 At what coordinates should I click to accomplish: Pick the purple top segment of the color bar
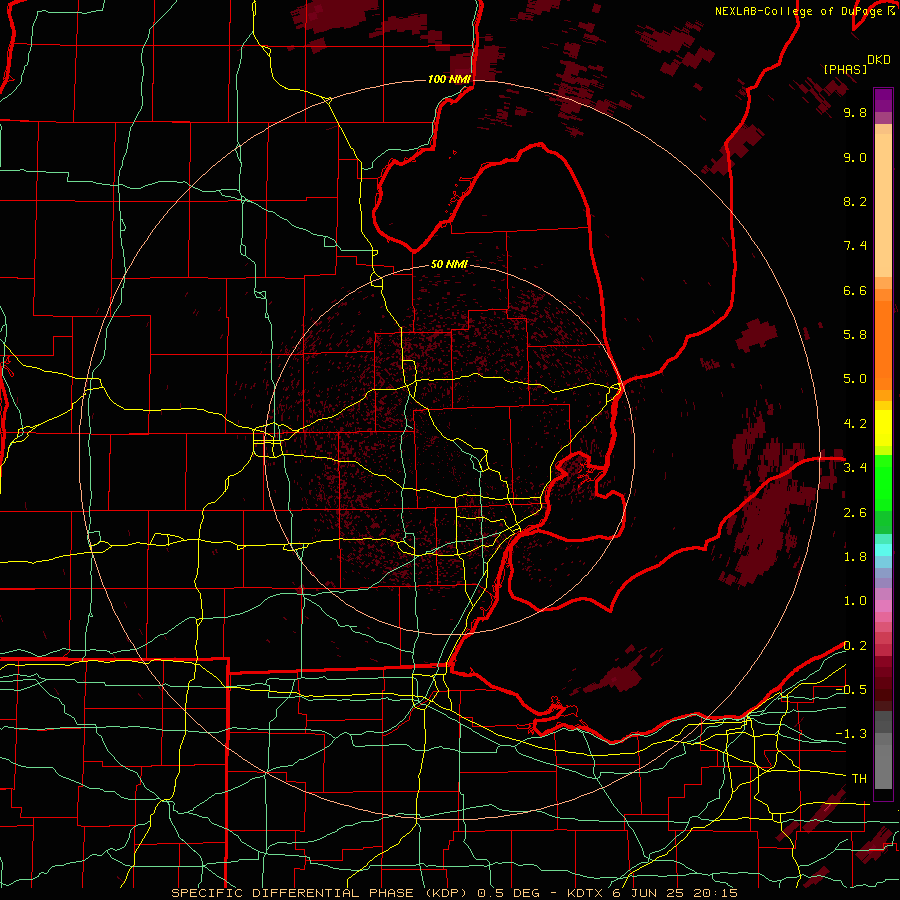(883, 100)
